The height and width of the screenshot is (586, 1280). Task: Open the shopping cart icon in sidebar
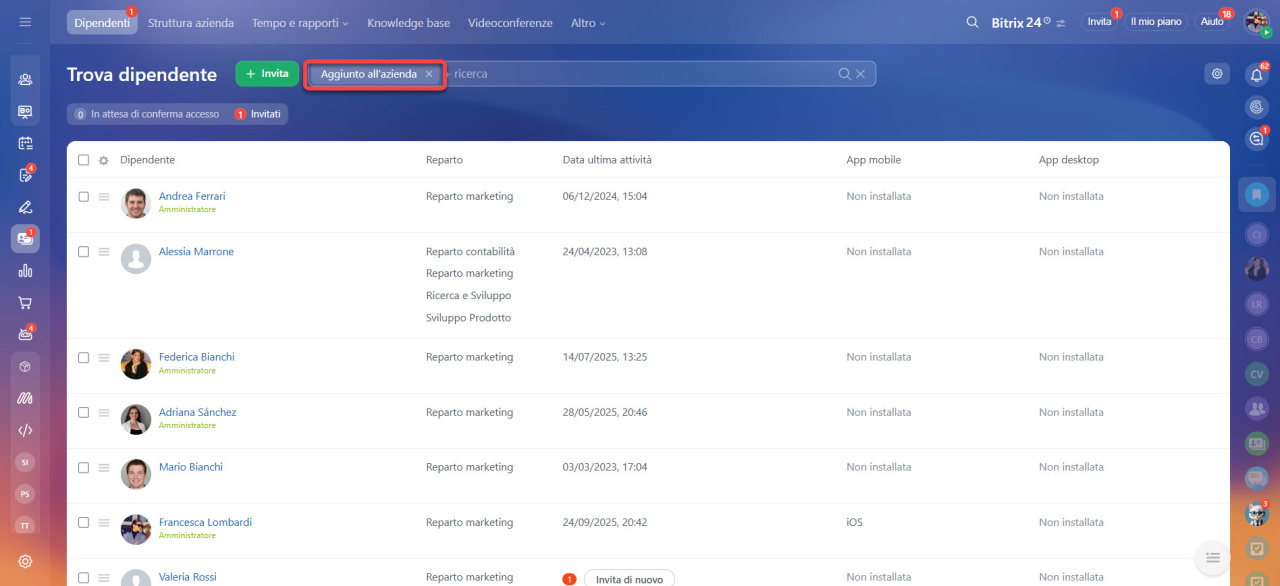(x=25, y=302)
